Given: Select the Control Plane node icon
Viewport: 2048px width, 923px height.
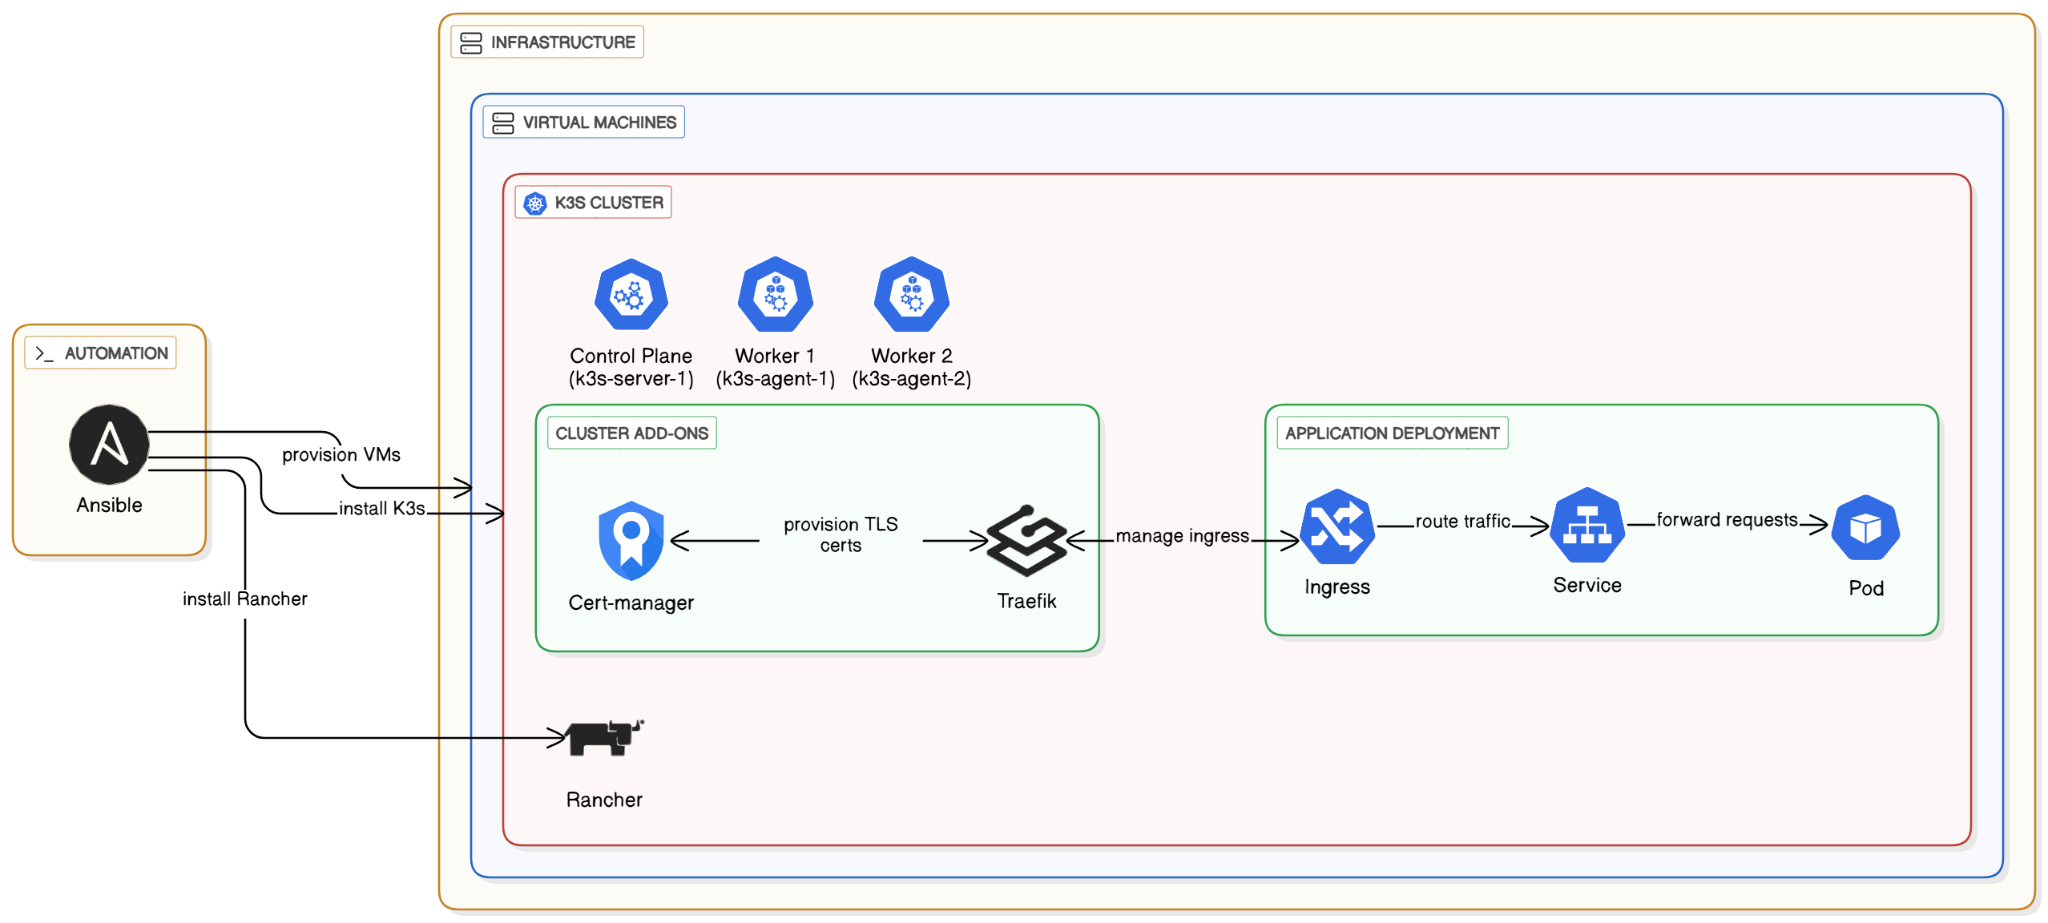Looking at the screenshot, I should click(631, 295).
